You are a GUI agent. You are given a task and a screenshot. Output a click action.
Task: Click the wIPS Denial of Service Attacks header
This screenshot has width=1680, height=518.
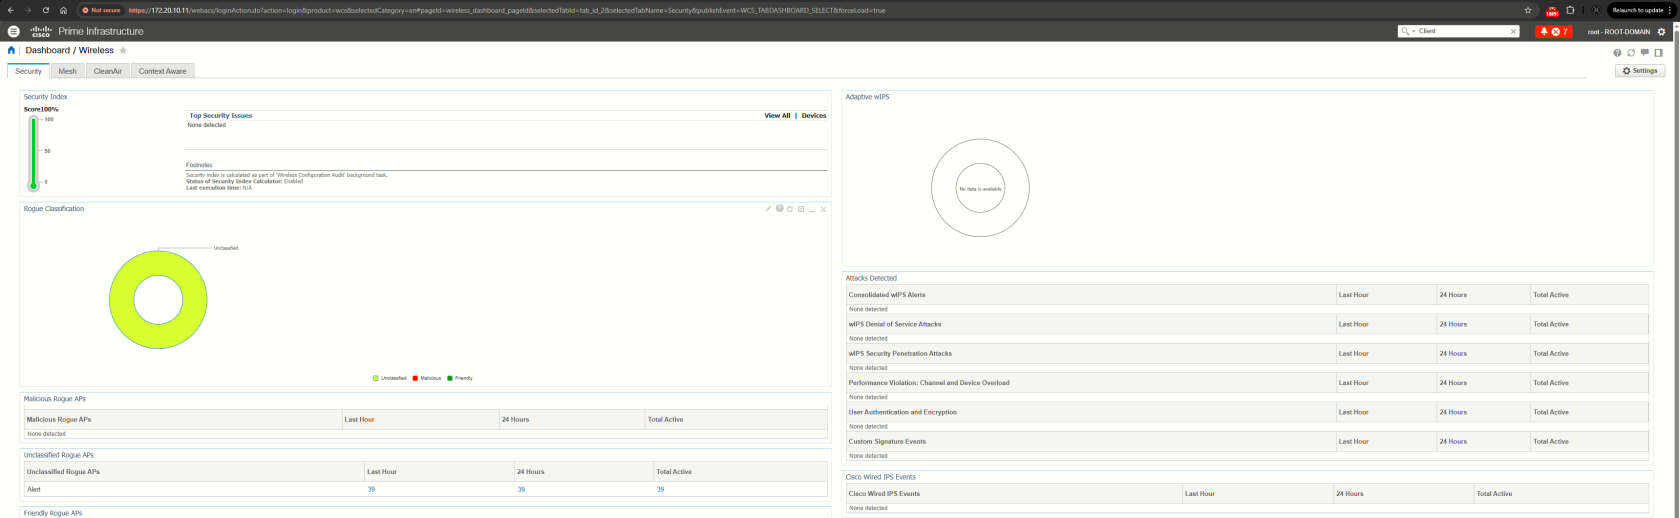coord(895,324)
